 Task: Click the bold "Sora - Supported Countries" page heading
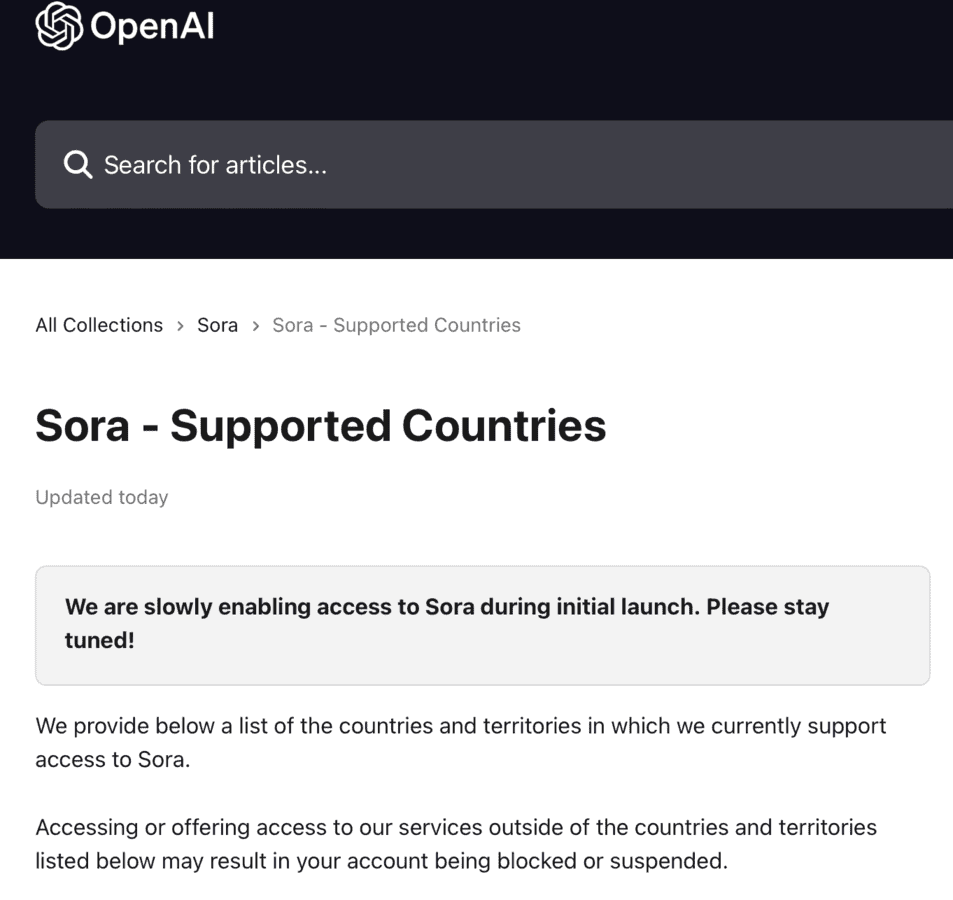click(x=320, y=425)
